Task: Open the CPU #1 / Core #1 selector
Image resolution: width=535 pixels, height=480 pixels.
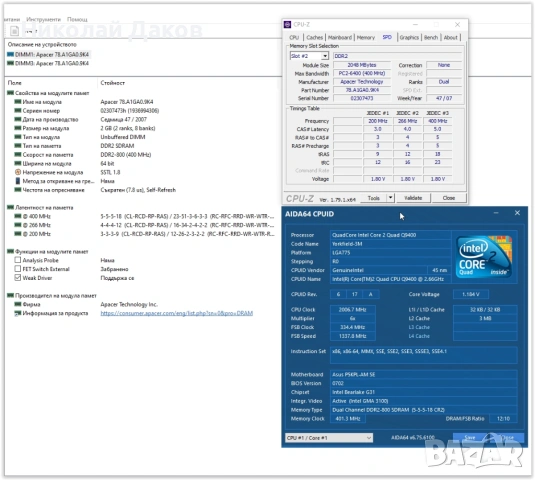Action: click(x=329, y=438)
